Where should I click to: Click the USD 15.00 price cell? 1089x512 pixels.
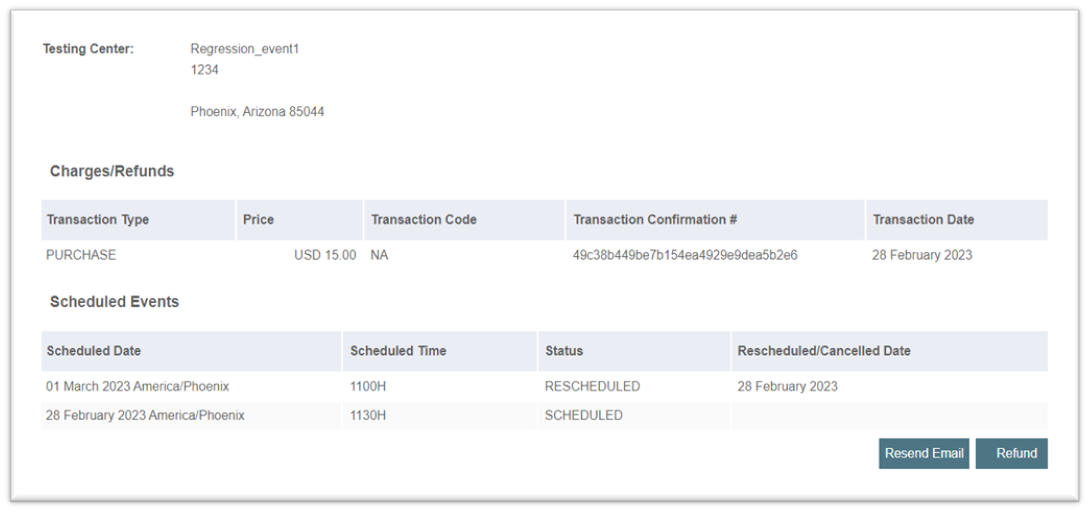pyautogui.click(x=325, y=255)
